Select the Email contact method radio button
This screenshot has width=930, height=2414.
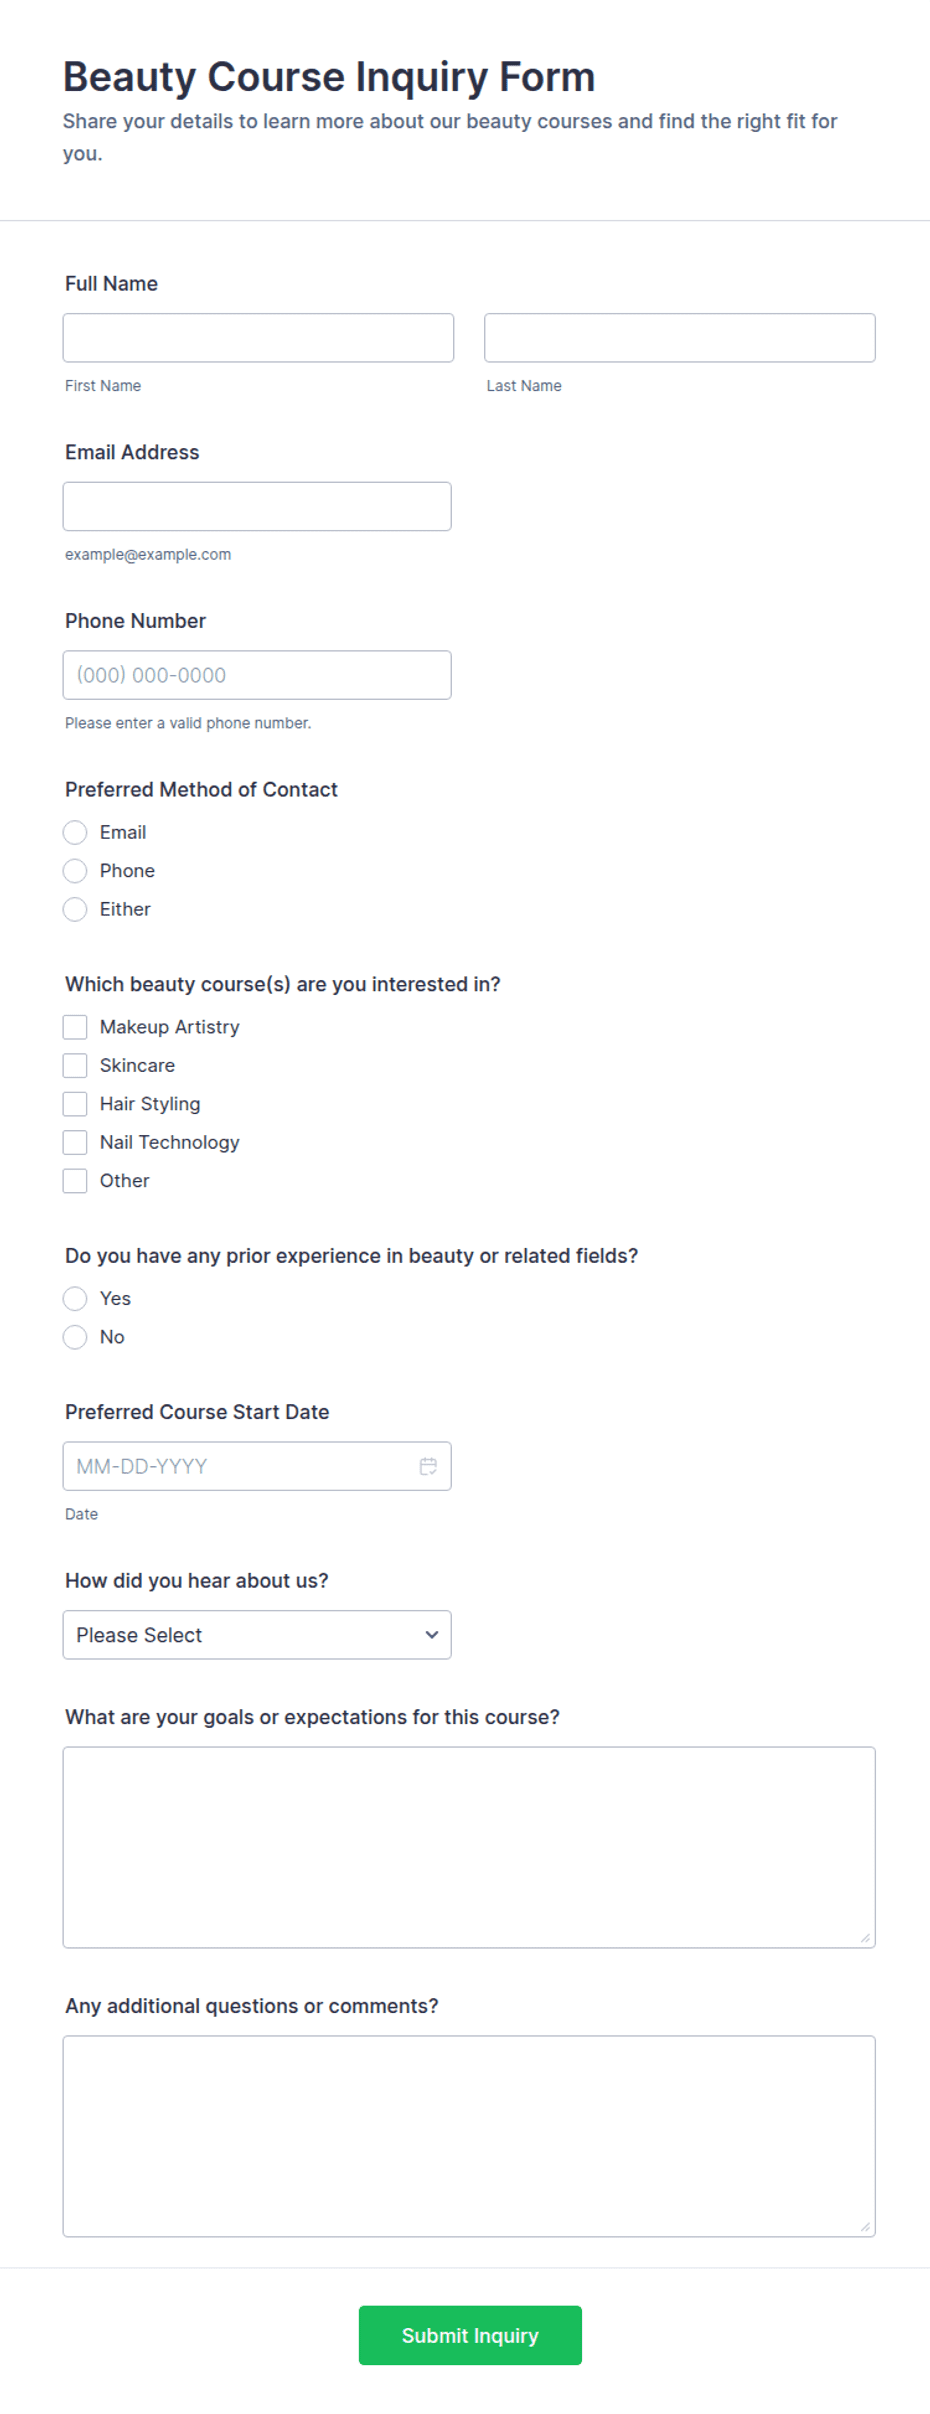pos(75,832)
